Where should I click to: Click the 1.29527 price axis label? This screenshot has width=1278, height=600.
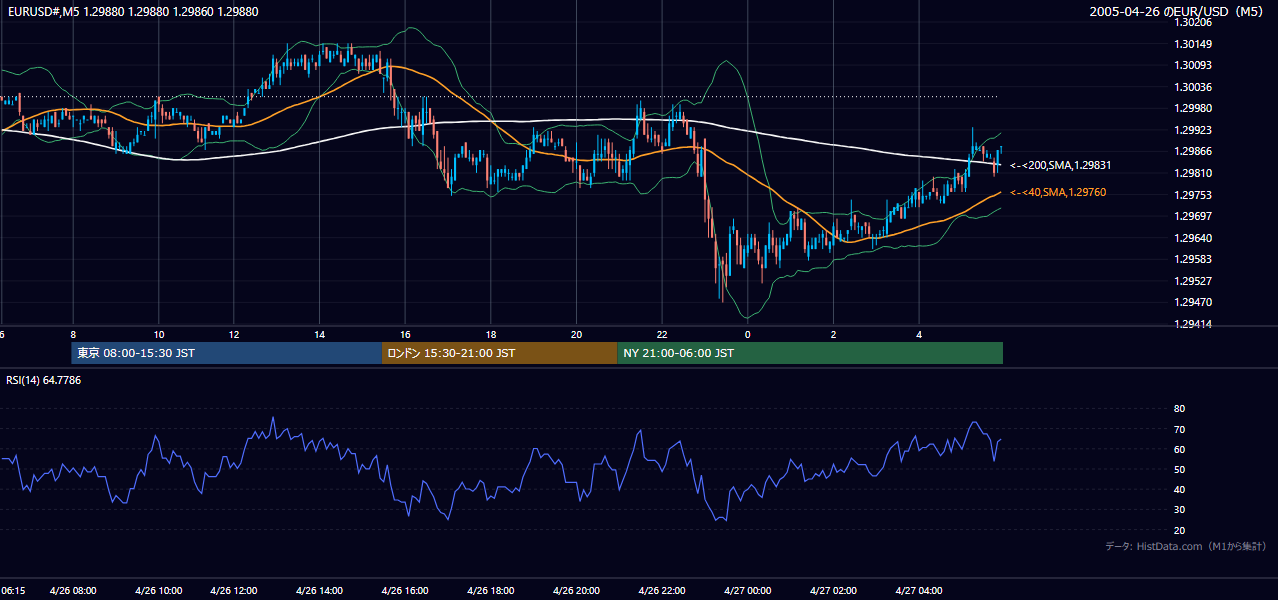click(1193, 281)
